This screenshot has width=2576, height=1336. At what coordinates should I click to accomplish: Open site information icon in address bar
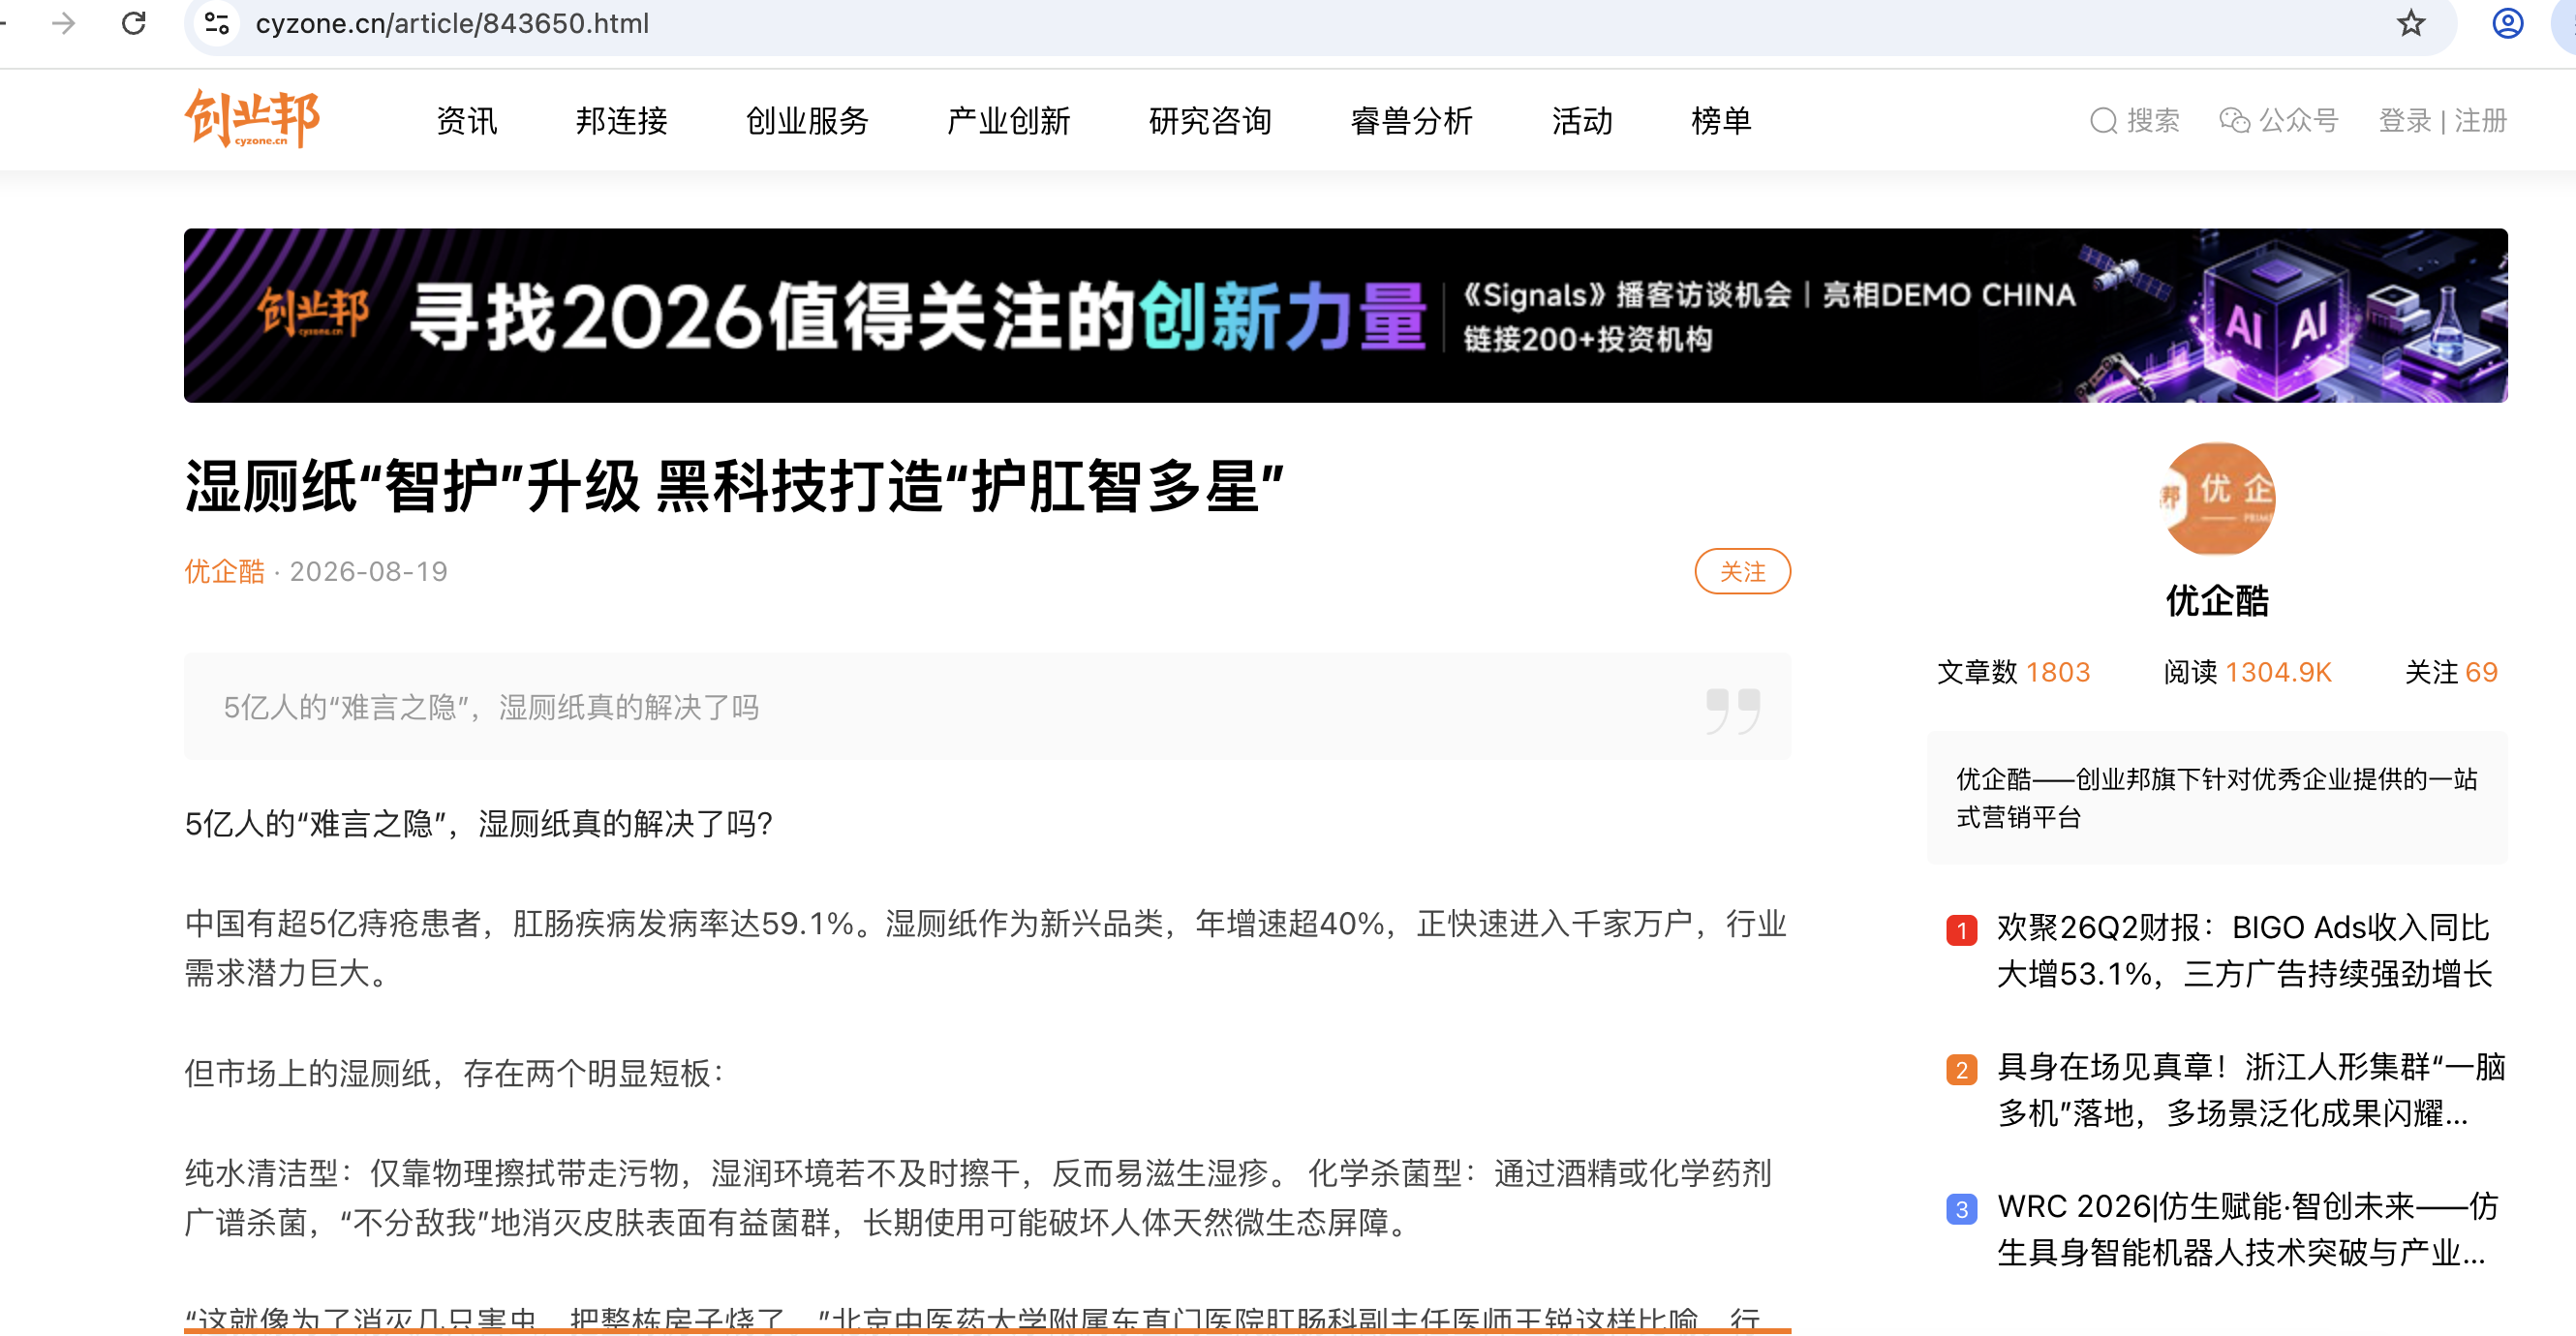coord(217,23)
